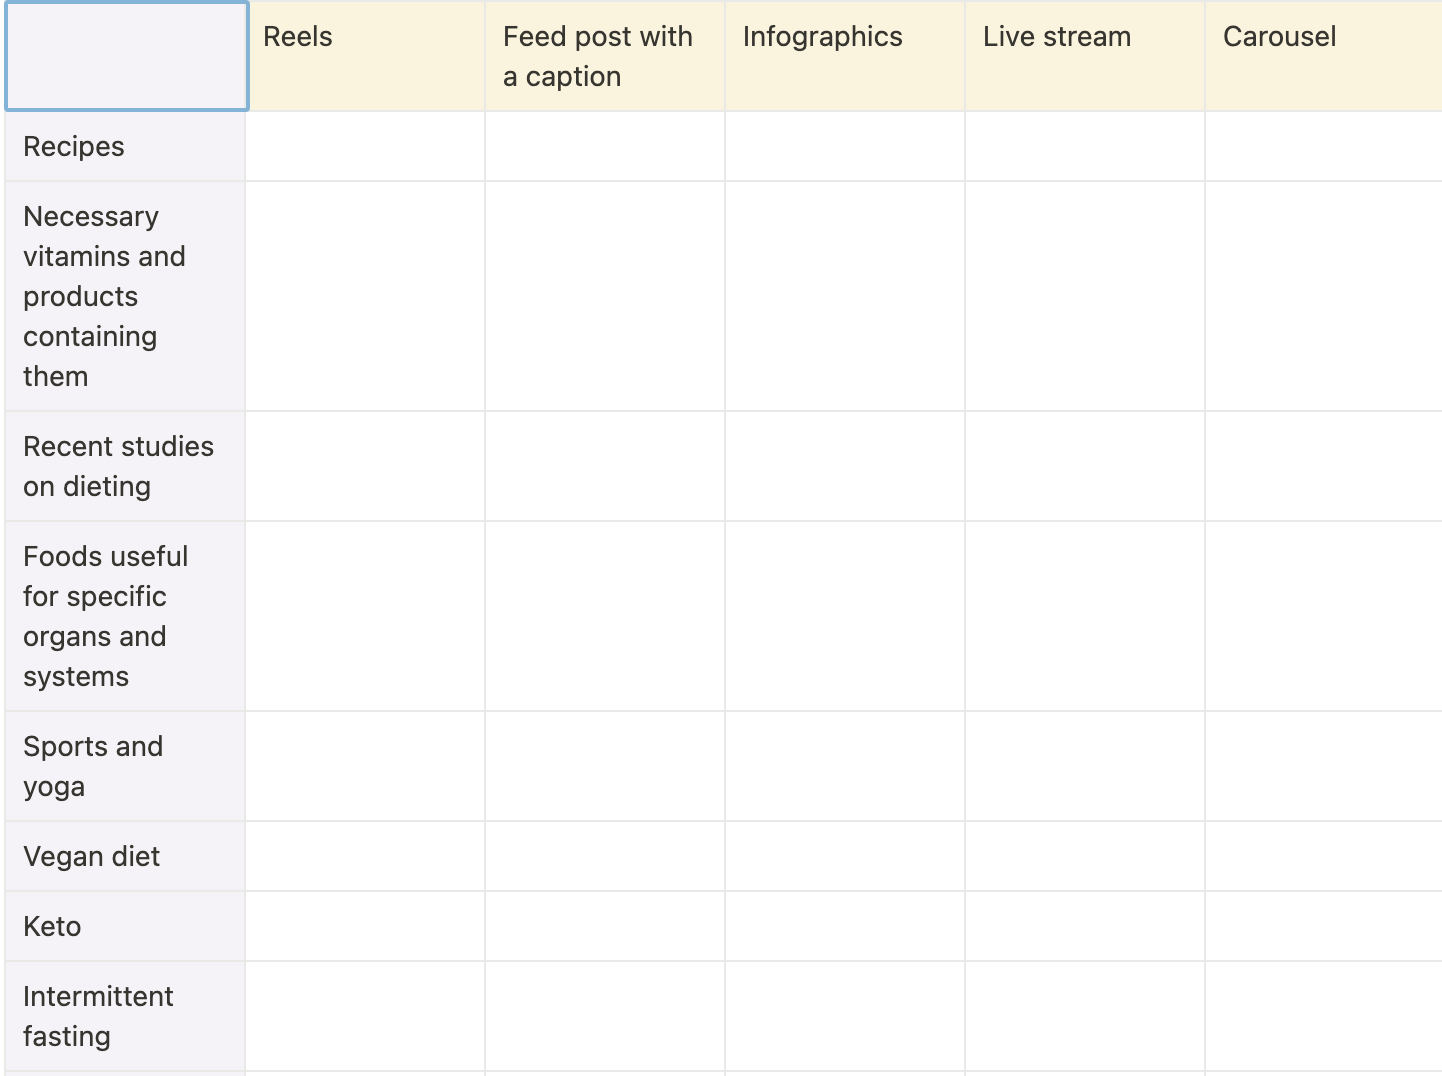Viewport: 1442px width, 1076px height.
Task: Select the Recent studies on dieting row header
Action: click(x=125, y=466)
